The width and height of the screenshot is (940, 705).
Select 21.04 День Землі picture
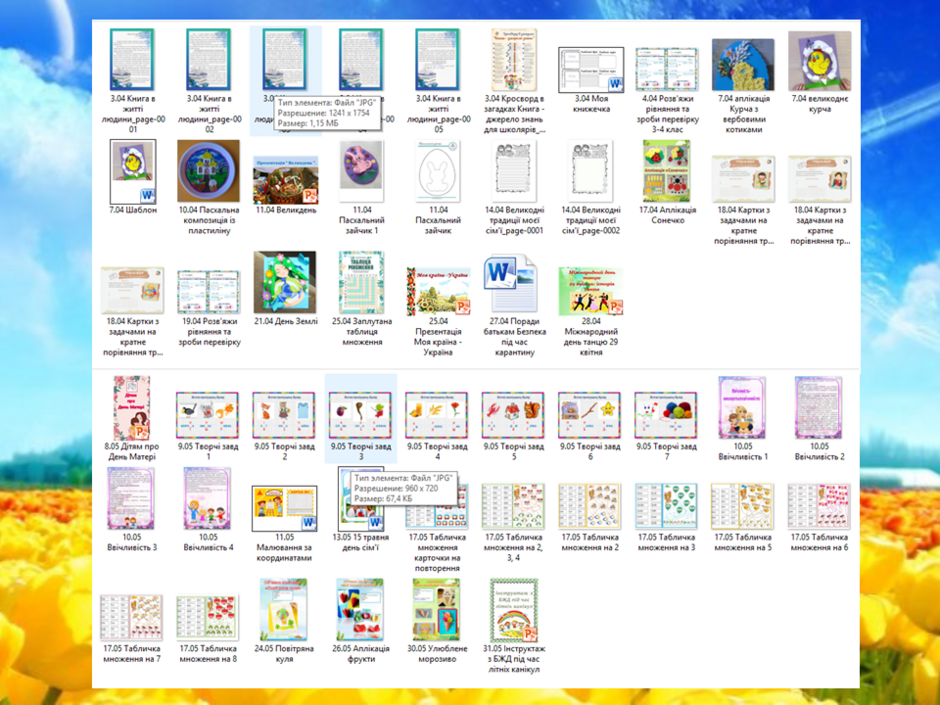click(x=285, y=282)
